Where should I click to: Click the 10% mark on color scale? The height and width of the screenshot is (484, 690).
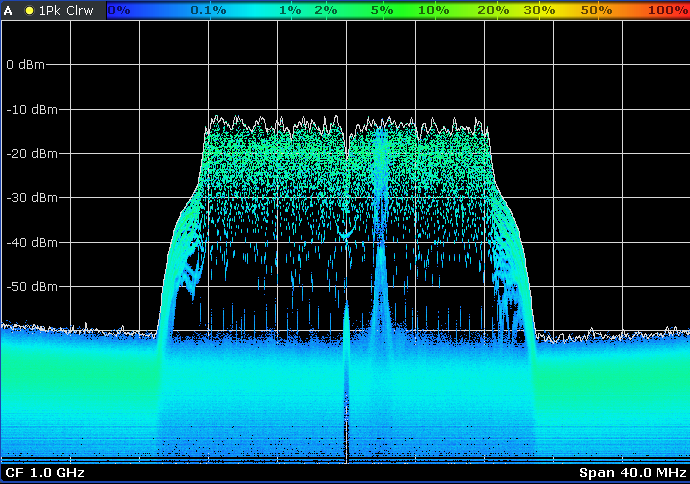coord(433,9)
